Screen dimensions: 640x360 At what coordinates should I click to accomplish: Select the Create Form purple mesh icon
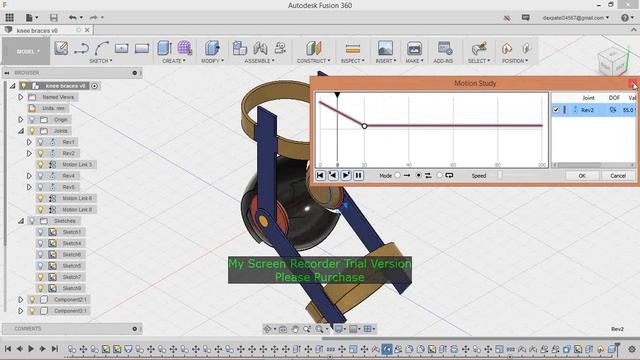[x=184, y=48]
